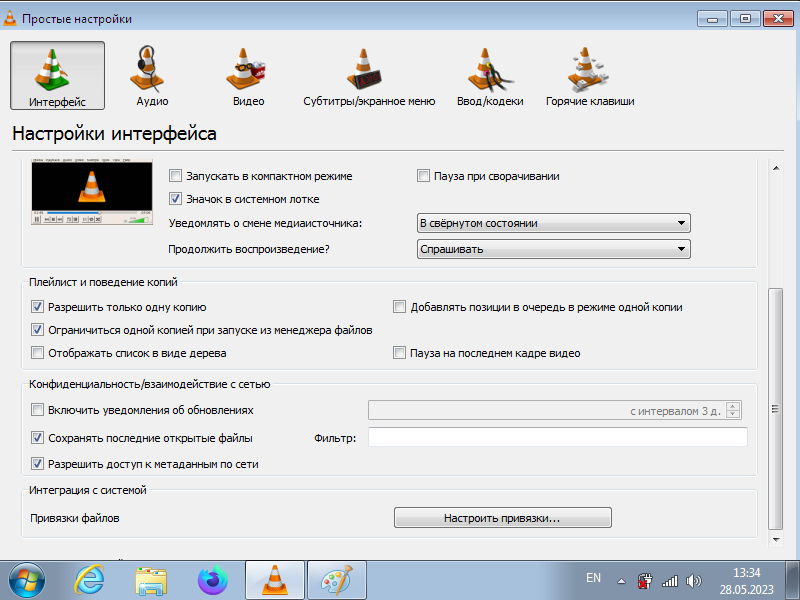Open the Windows Start menu
Screen dimensions: 800x600
point(27,580)
